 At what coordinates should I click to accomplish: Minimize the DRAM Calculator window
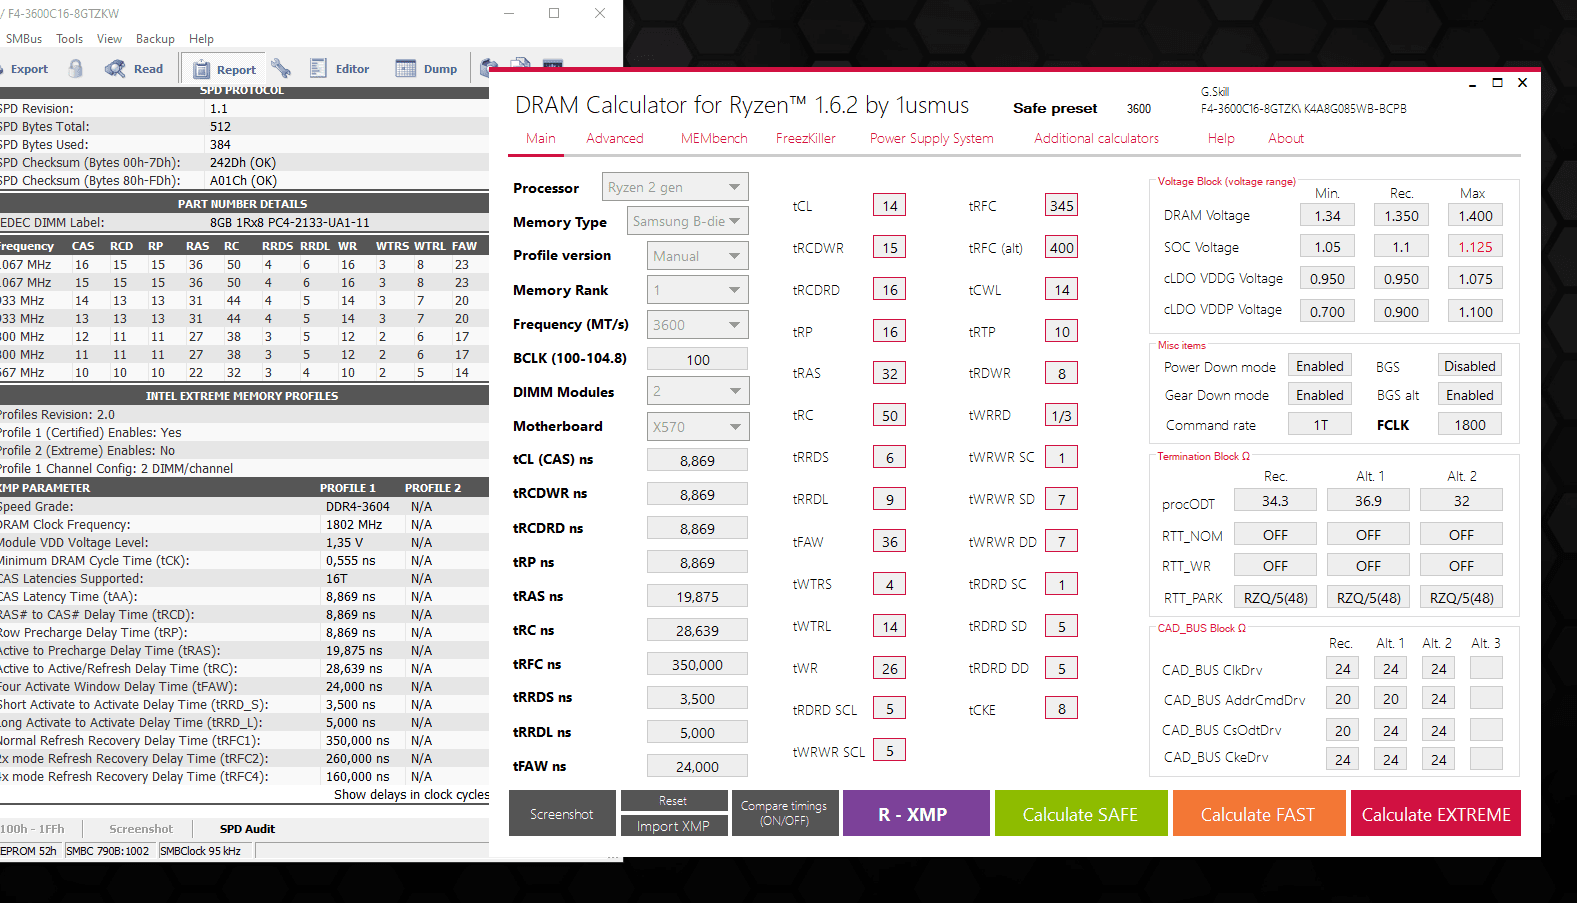point(1473,84)
